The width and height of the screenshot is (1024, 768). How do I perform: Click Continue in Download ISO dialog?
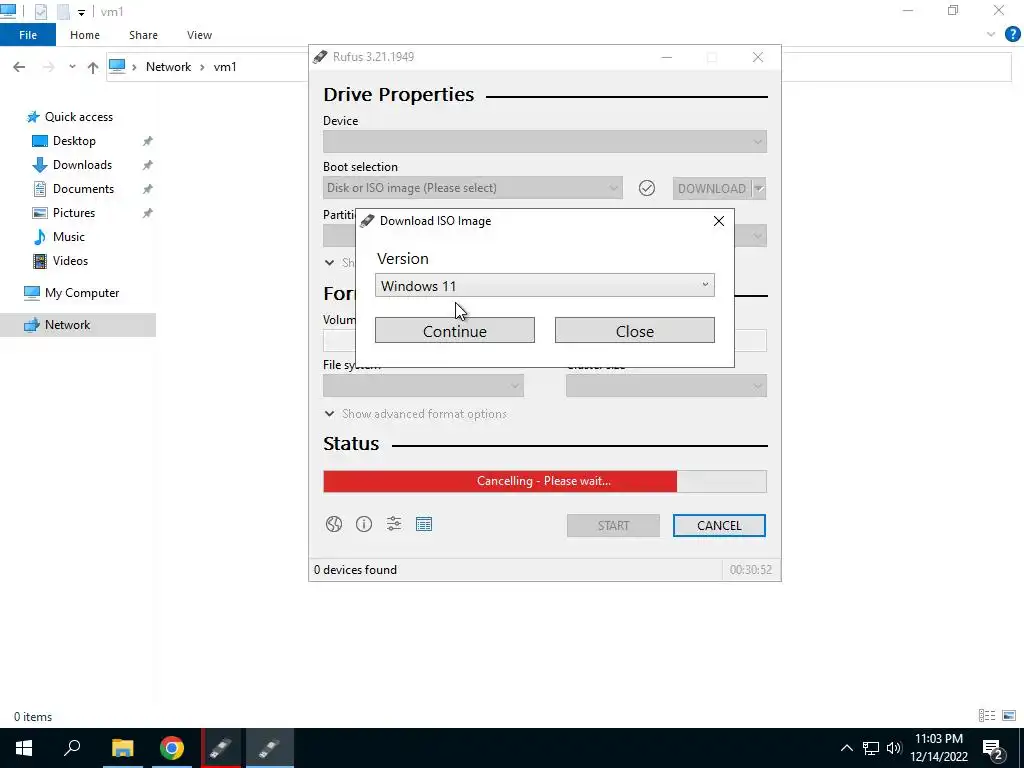[455, 330]
